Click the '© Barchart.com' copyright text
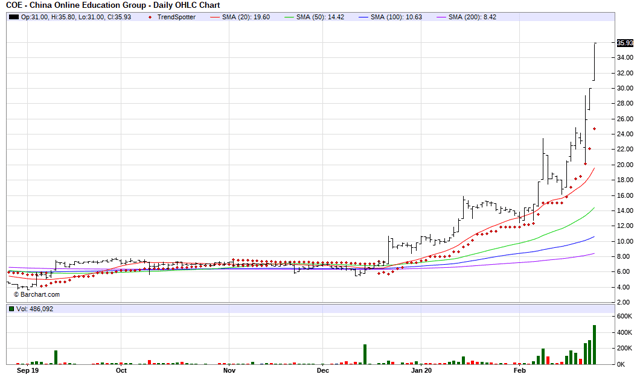Screen dimensions: 640x389 coord(37,294)
